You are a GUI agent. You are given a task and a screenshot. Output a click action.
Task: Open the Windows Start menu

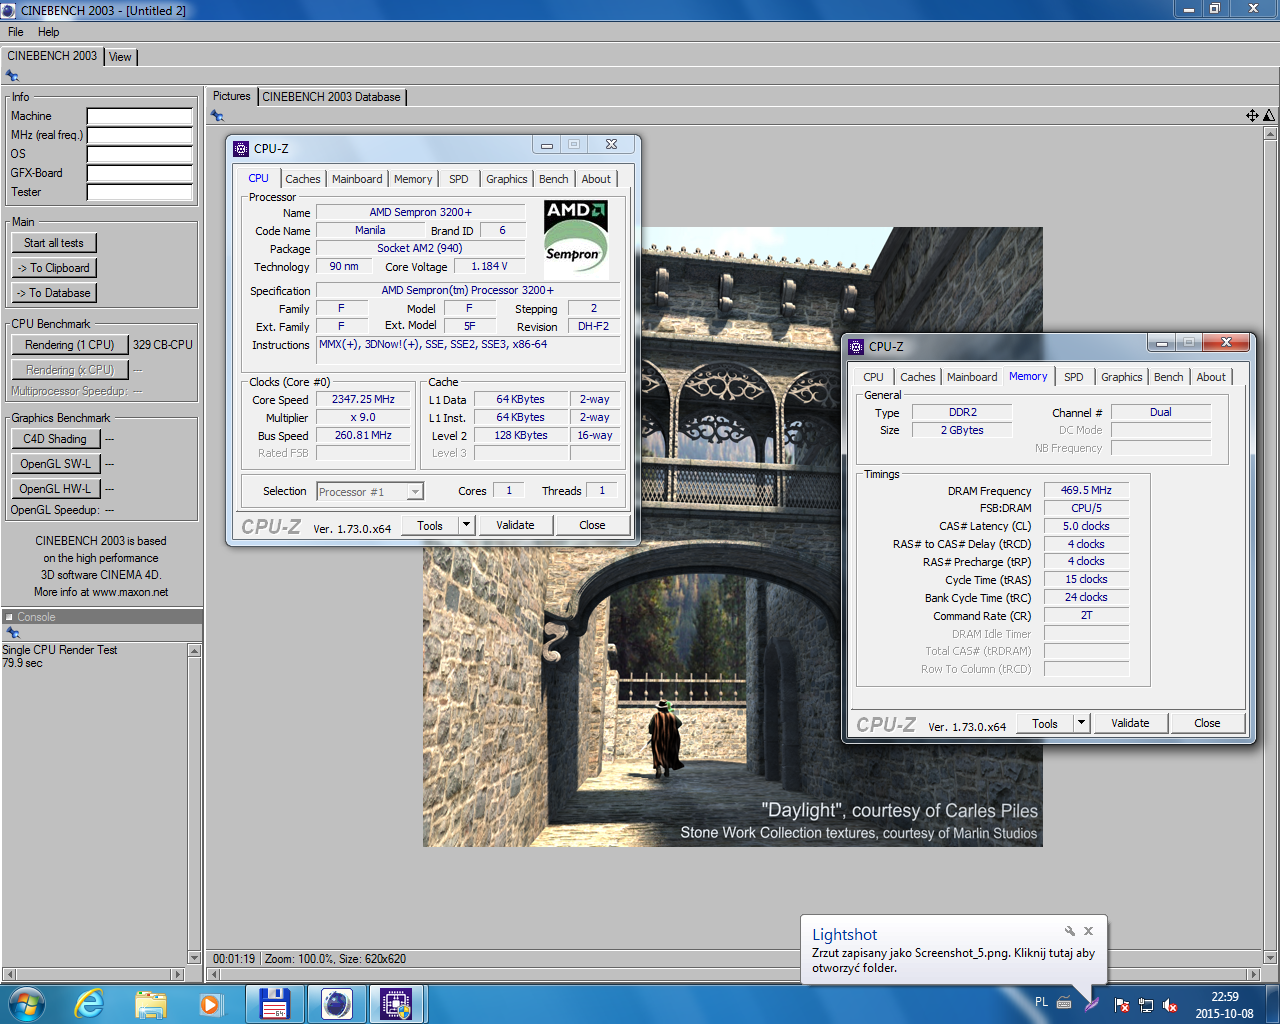(26, 1004)
